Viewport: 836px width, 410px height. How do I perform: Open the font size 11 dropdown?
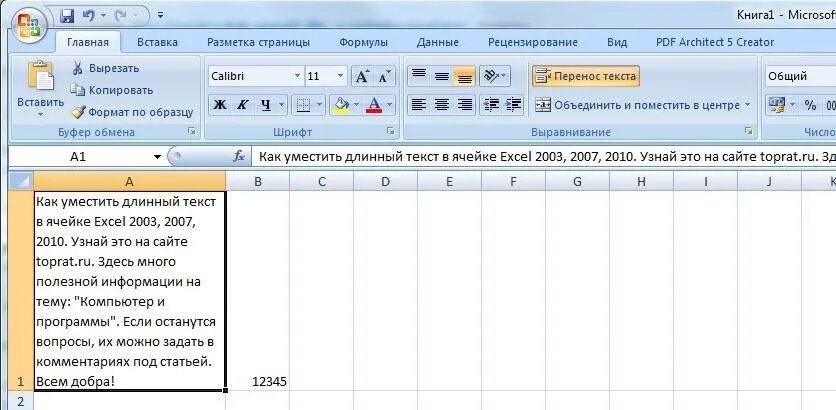341,76
